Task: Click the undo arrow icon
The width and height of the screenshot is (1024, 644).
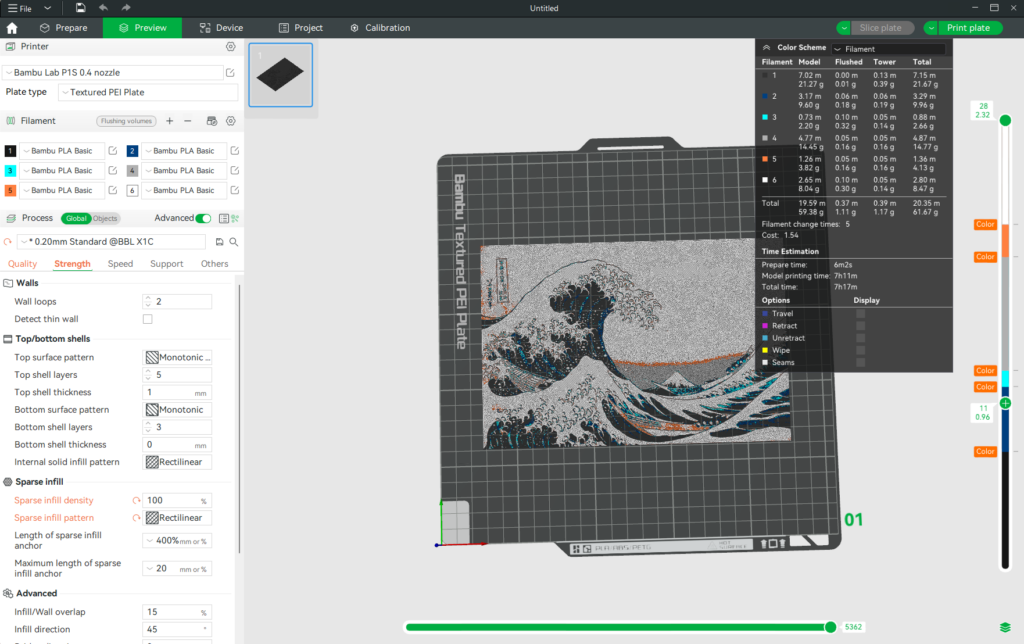Action: (103, 8)
